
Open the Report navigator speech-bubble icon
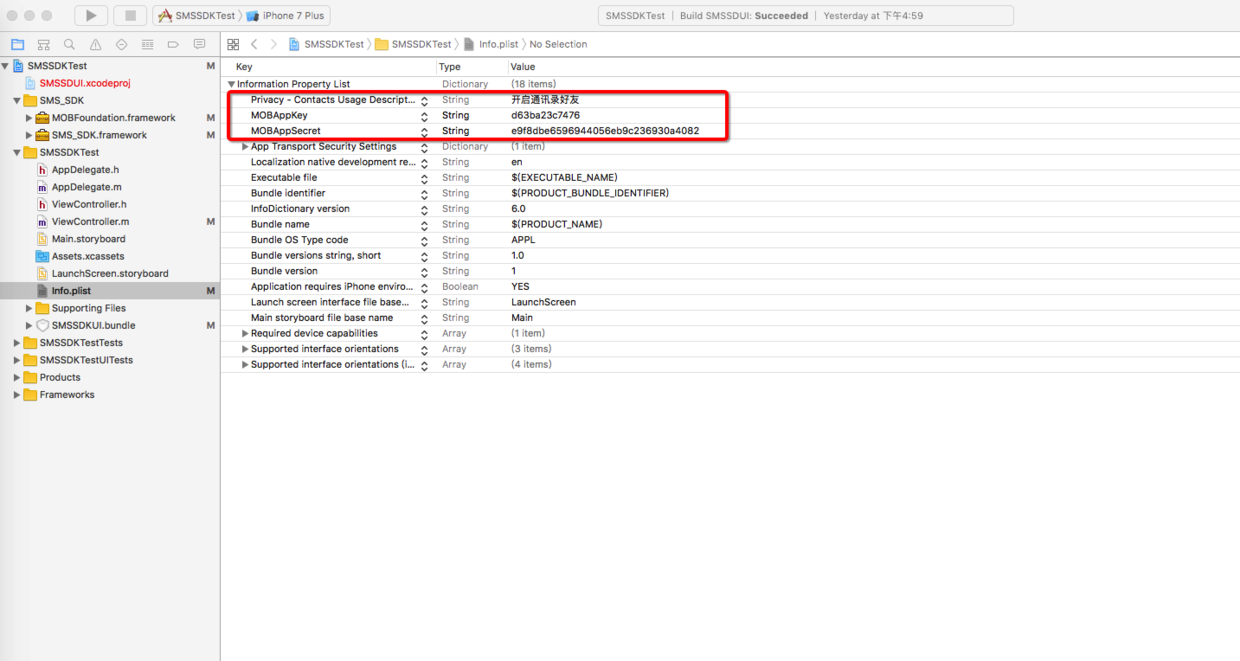pyautogui.click(x=199, y=44)
